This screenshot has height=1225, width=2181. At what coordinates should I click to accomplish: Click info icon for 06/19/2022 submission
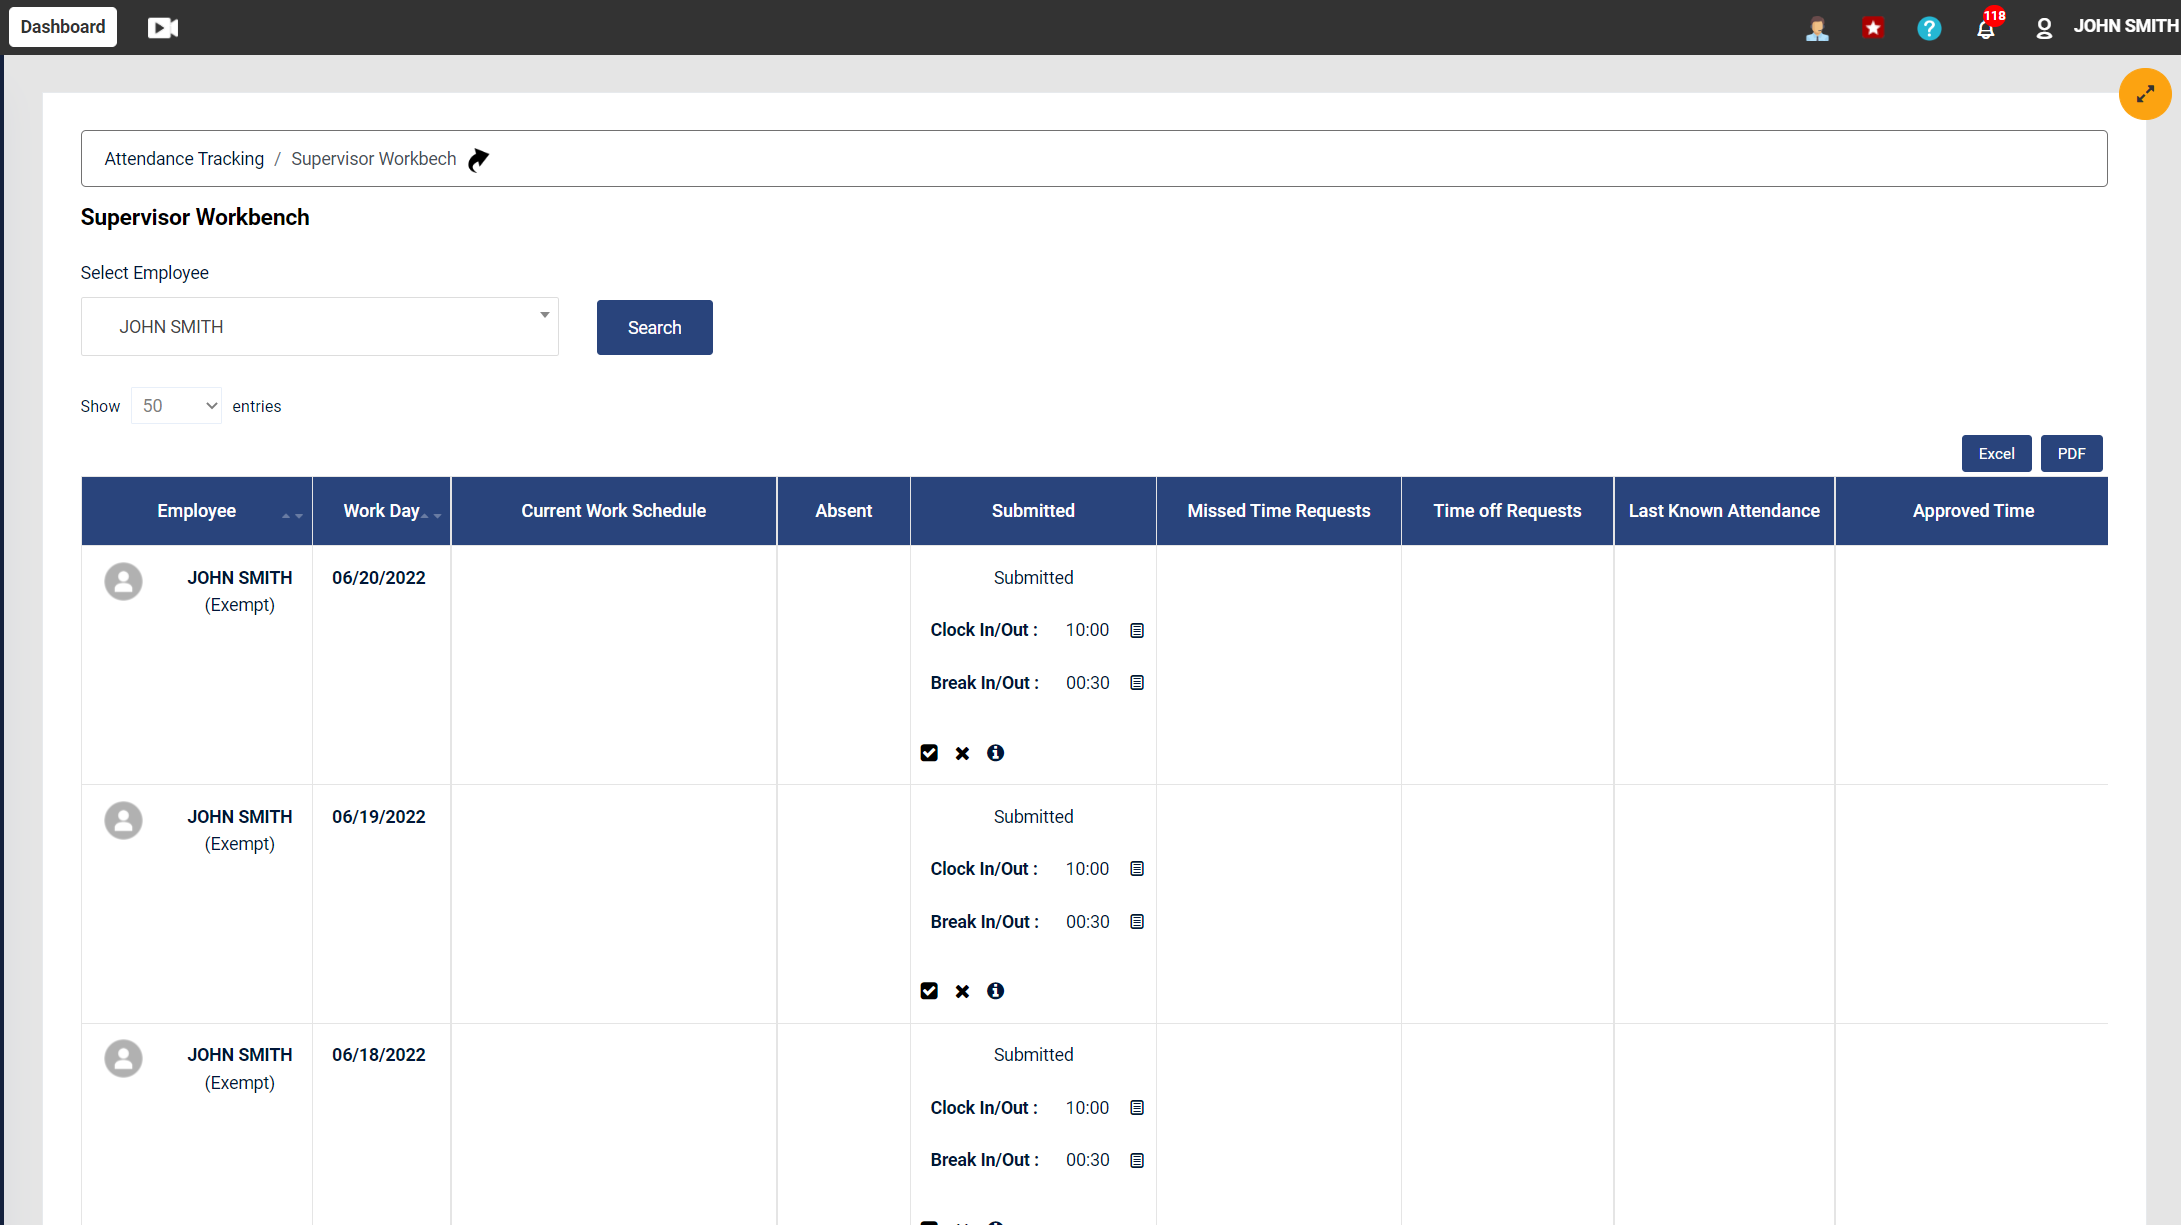click(995, 991)
